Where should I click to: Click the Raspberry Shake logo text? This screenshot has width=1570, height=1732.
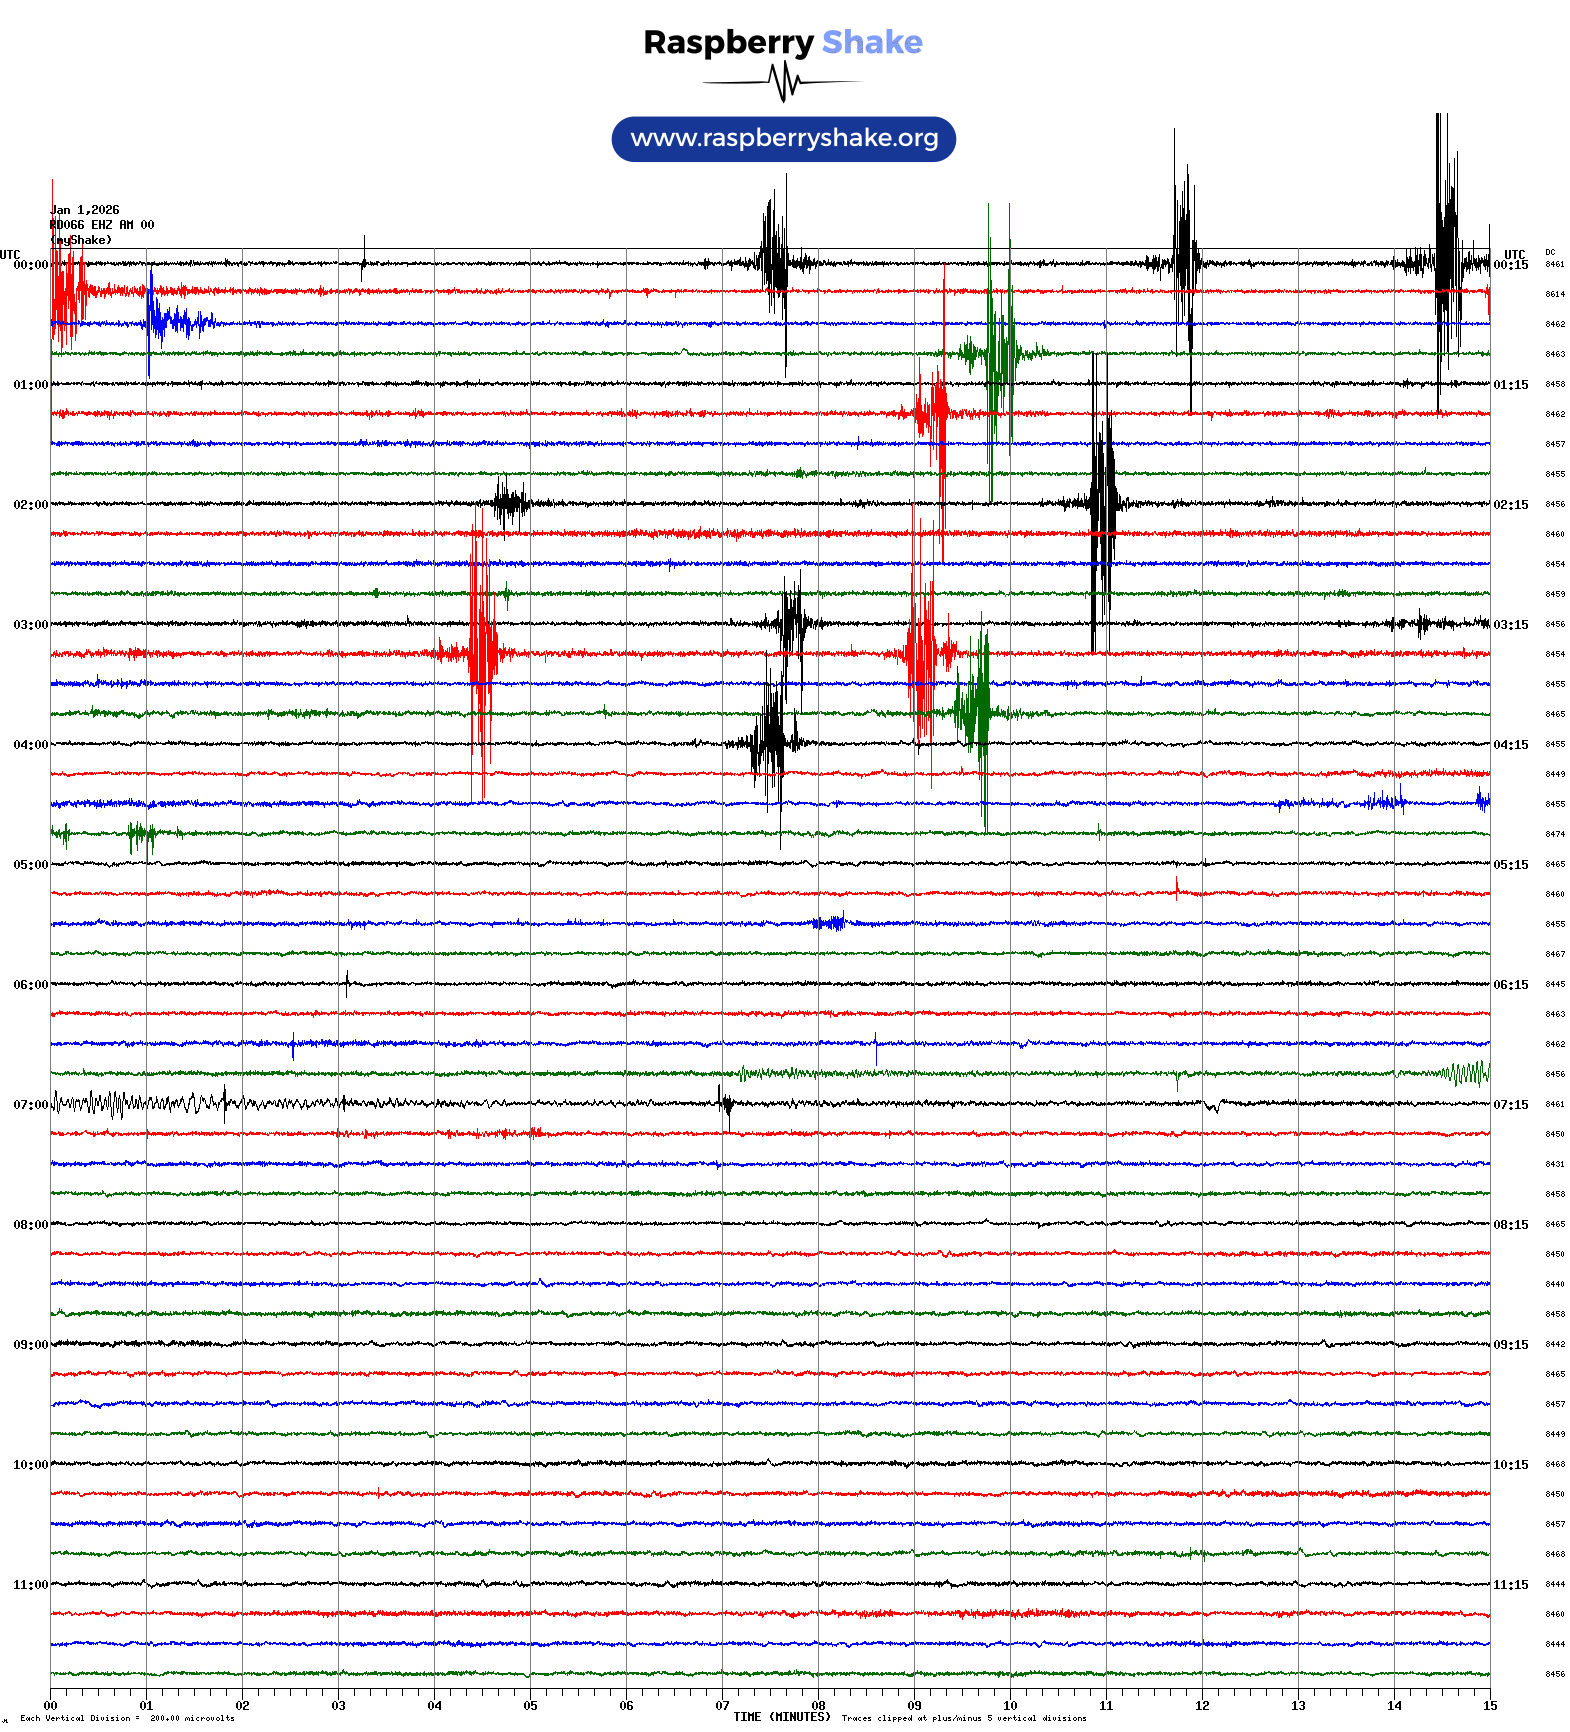click(x=782, y=42)
